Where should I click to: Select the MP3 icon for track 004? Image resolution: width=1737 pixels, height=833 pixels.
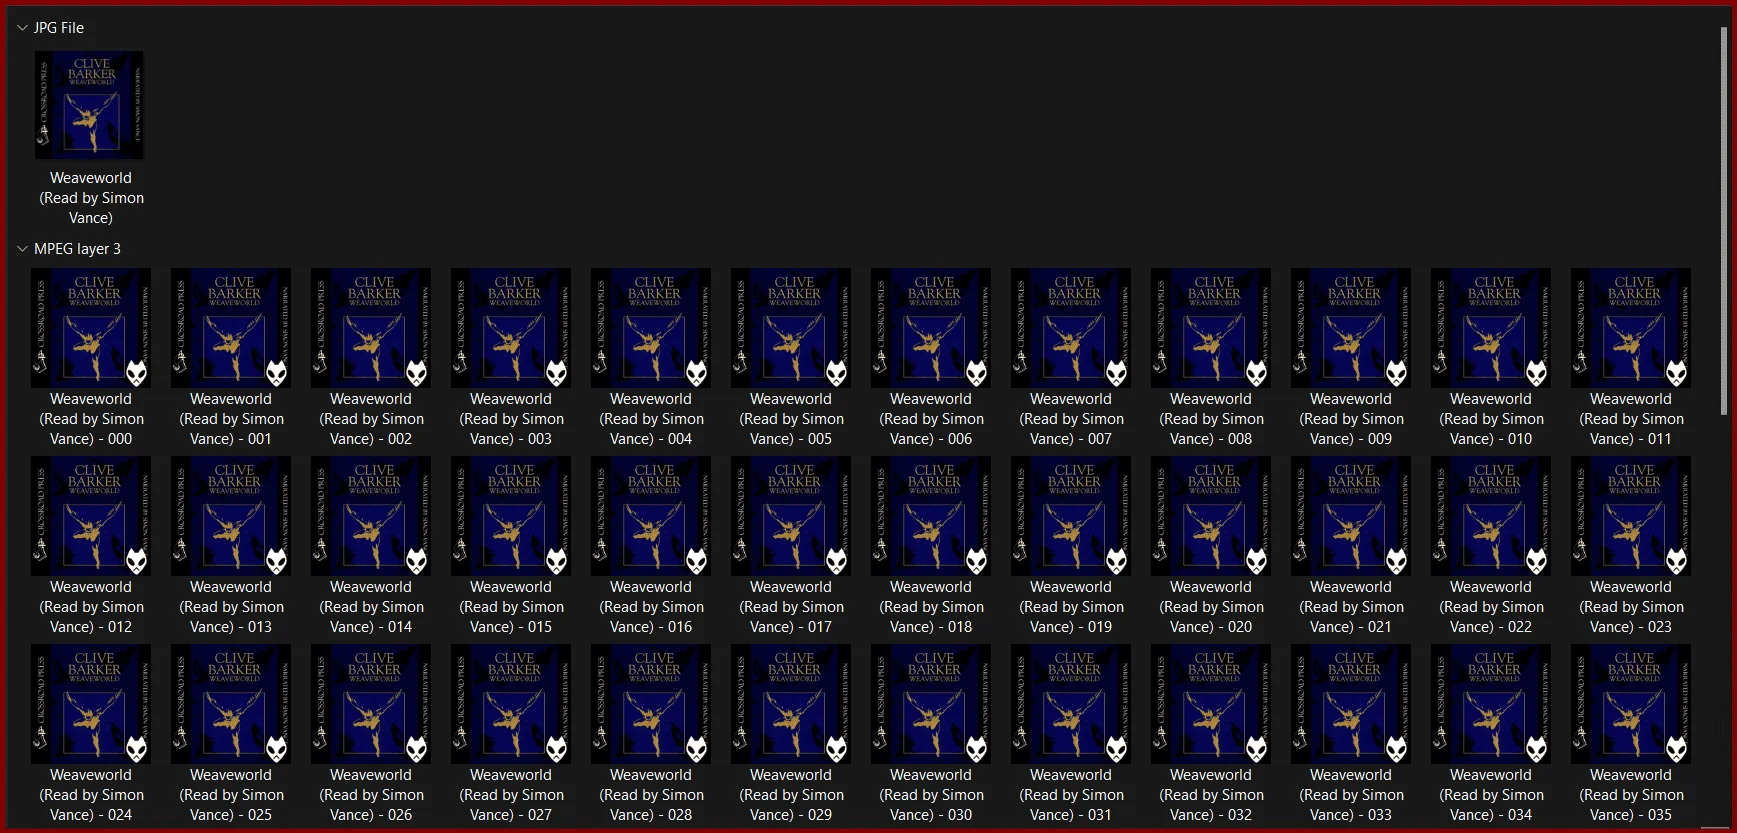pyautogui.click(x=651, y=328)
